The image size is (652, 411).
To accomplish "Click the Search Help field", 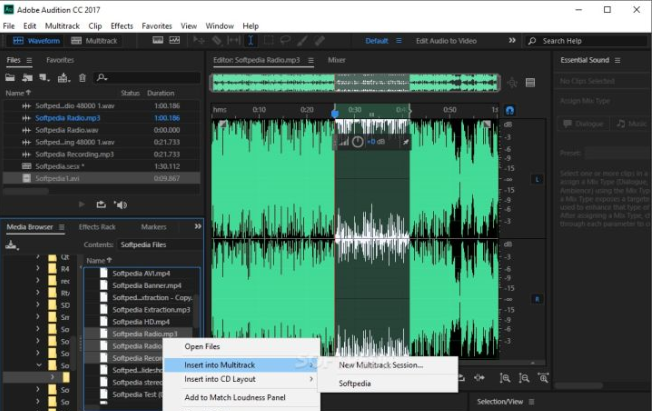I will pyautogui.click(x=586, y=41).
